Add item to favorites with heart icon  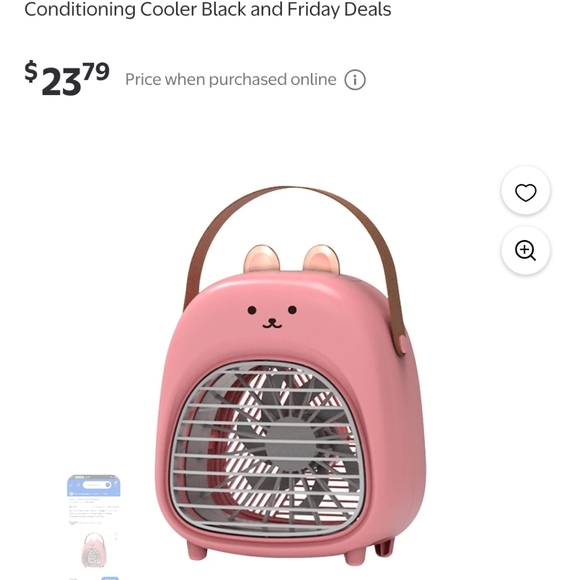click(x=525, y=192)
